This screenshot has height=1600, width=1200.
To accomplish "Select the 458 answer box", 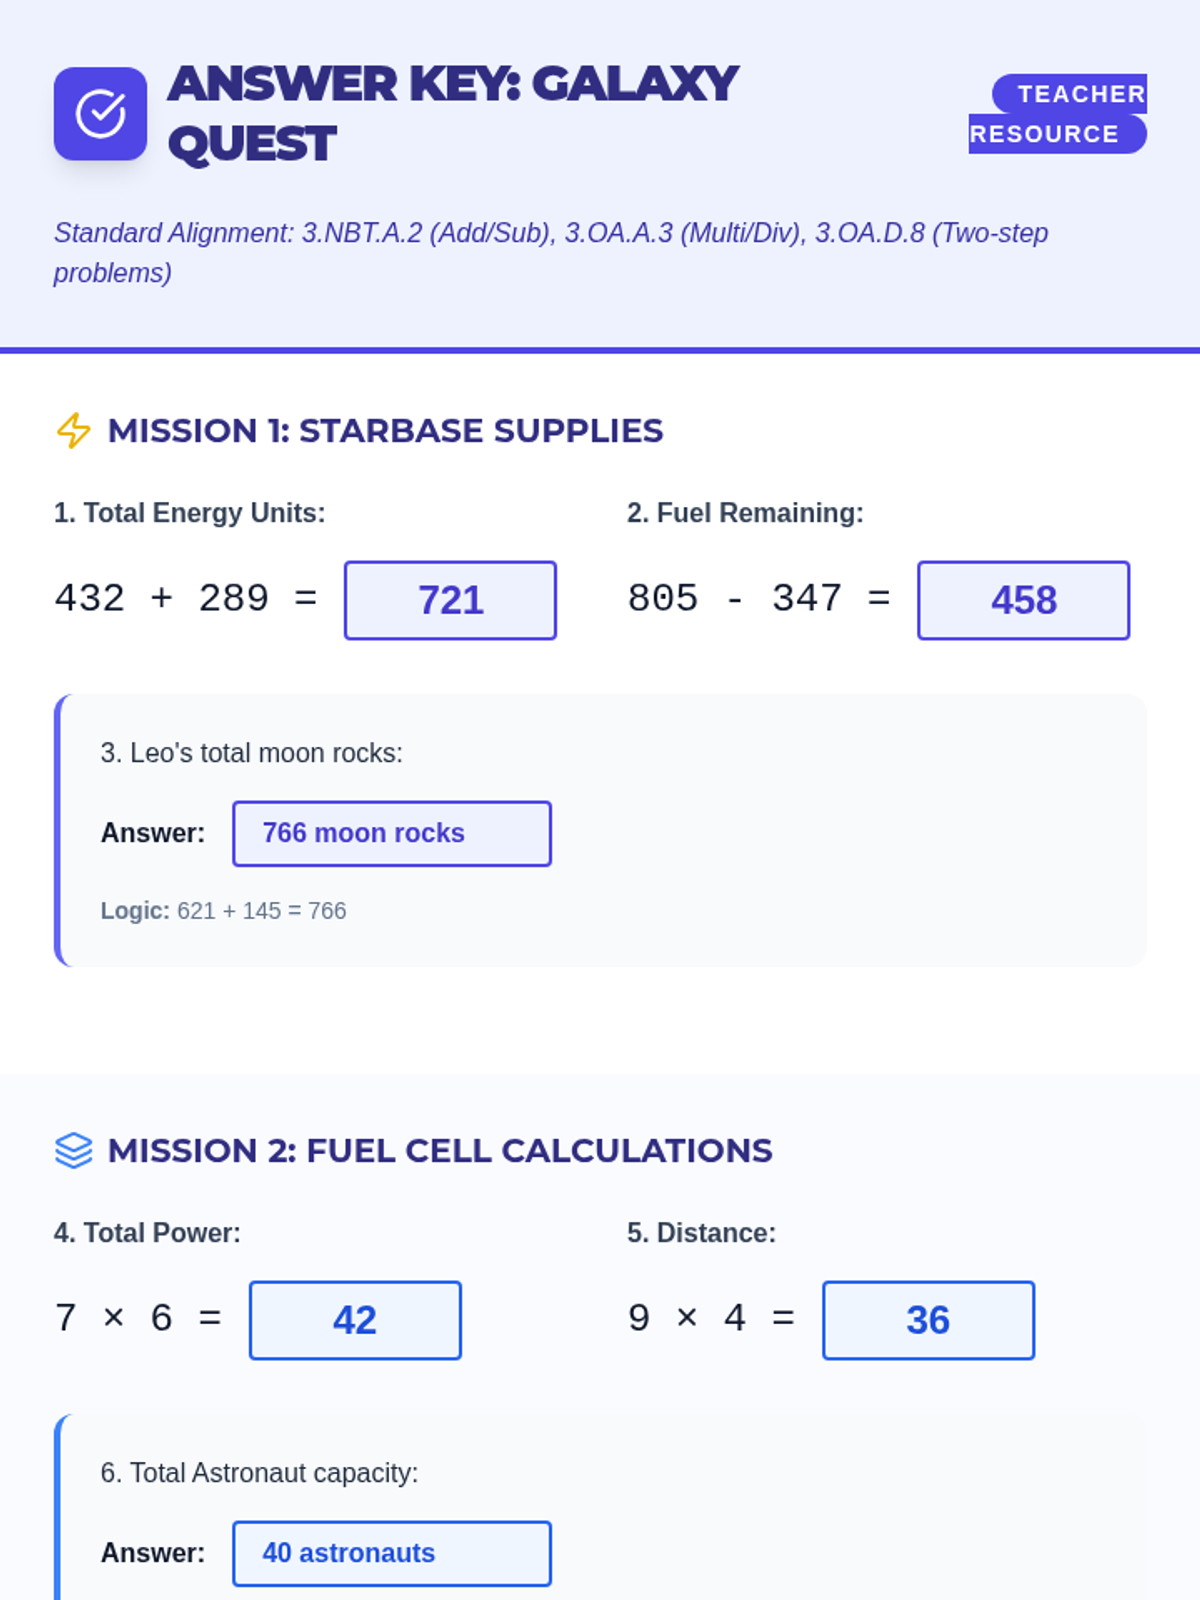I will tap(1023, 600).
